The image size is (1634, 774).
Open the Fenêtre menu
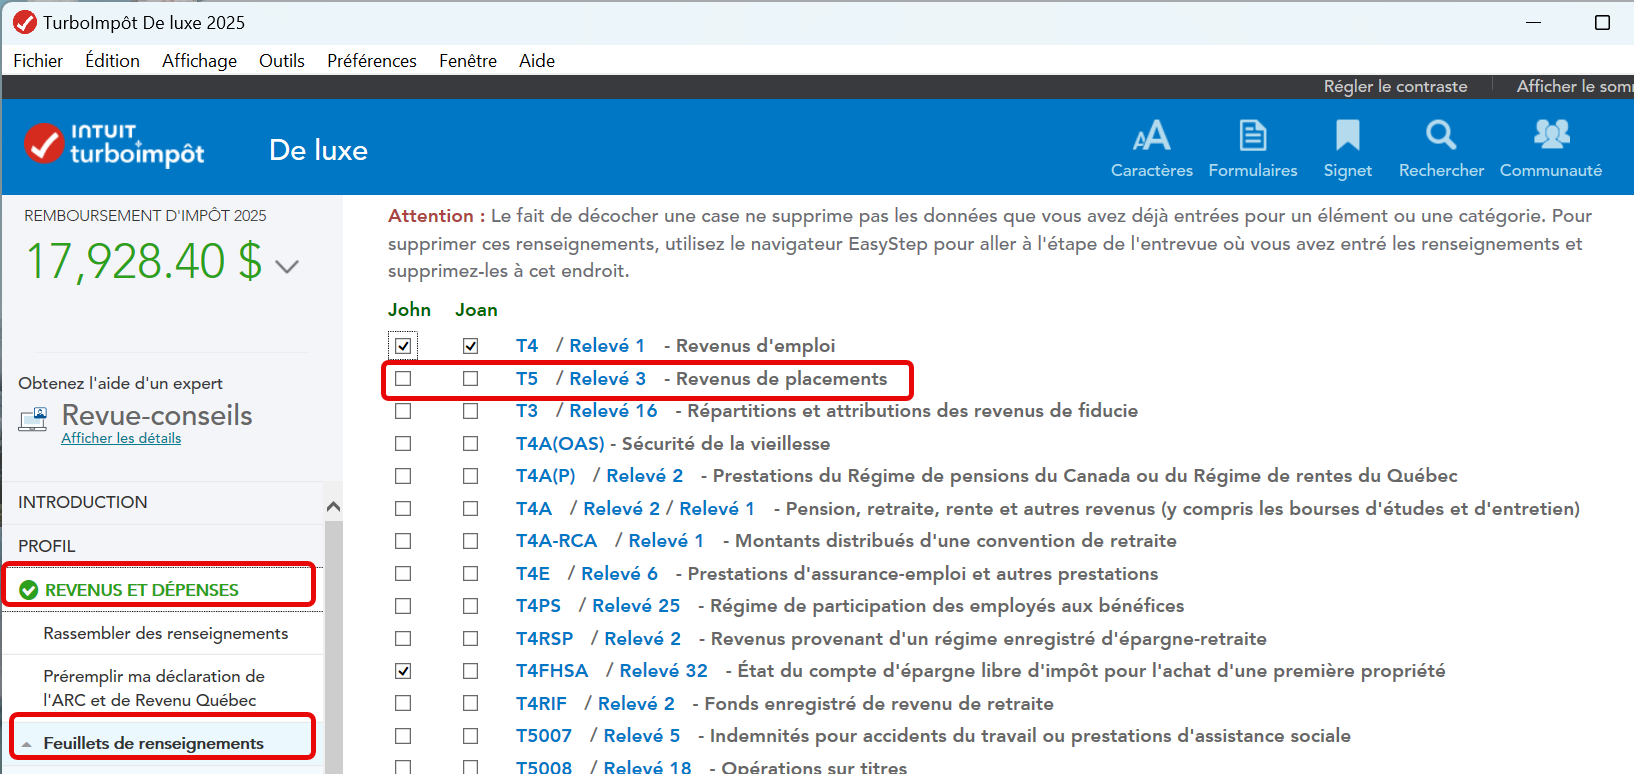point(468,60)
